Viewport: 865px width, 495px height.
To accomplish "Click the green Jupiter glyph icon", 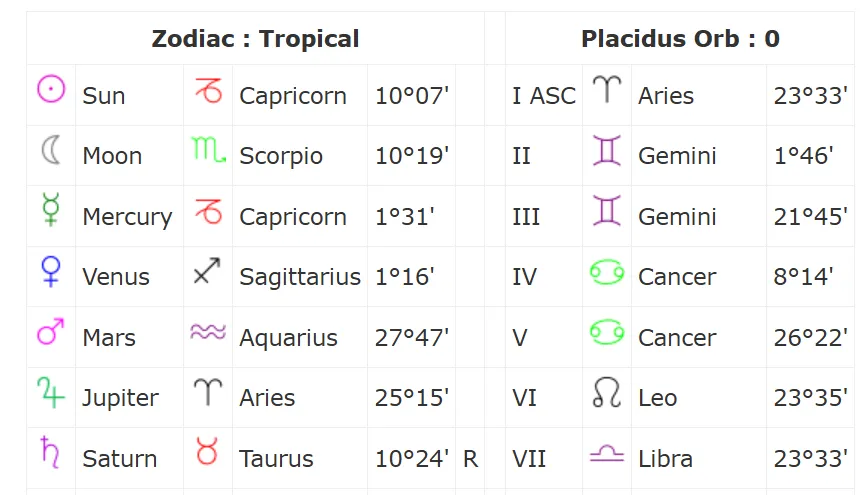I will (50, 393).
